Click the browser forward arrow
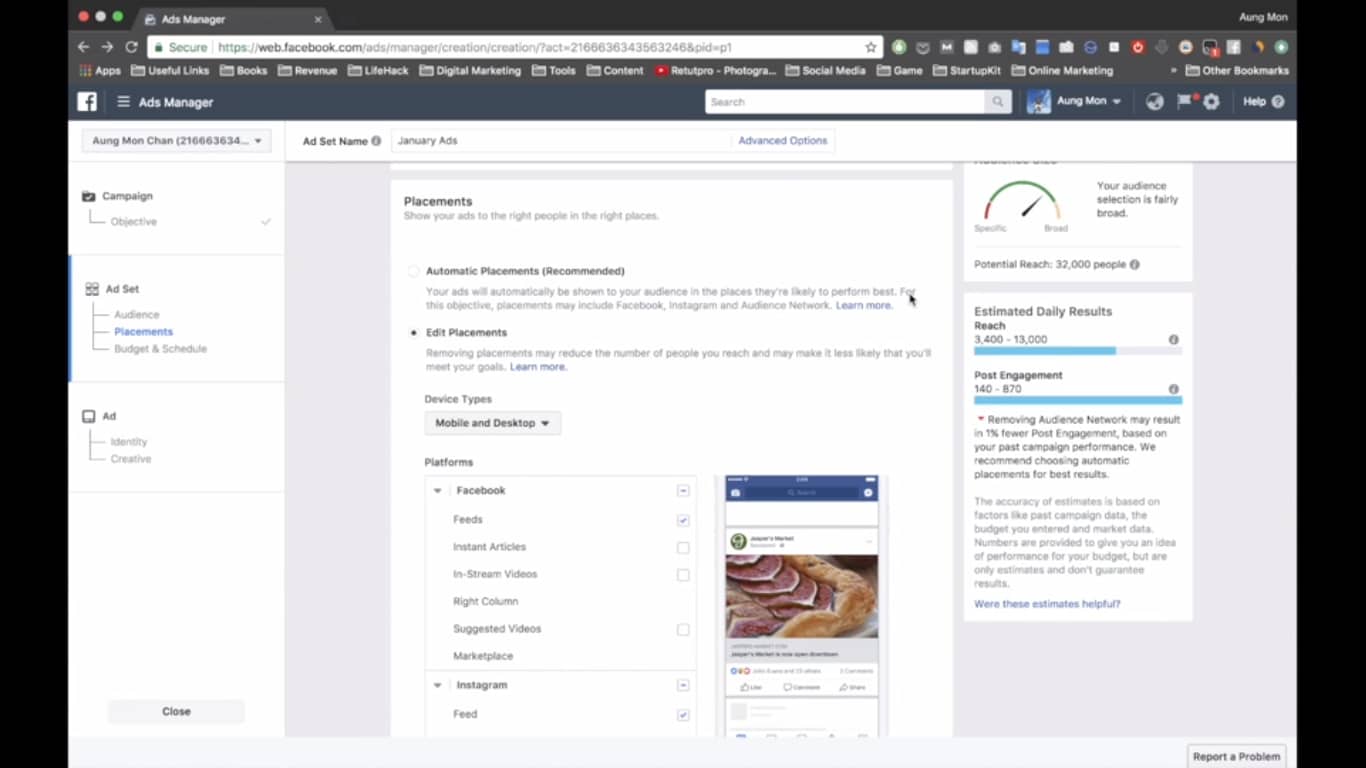This screenshot has width=1366, height=768. (107, 47)
